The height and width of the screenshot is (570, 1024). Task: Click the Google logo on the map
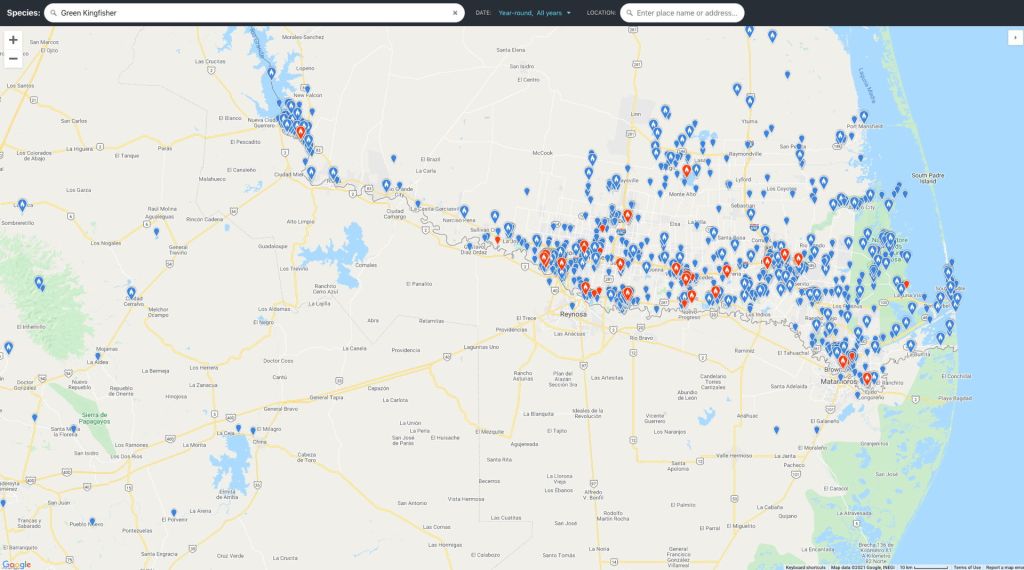point(17,564)
